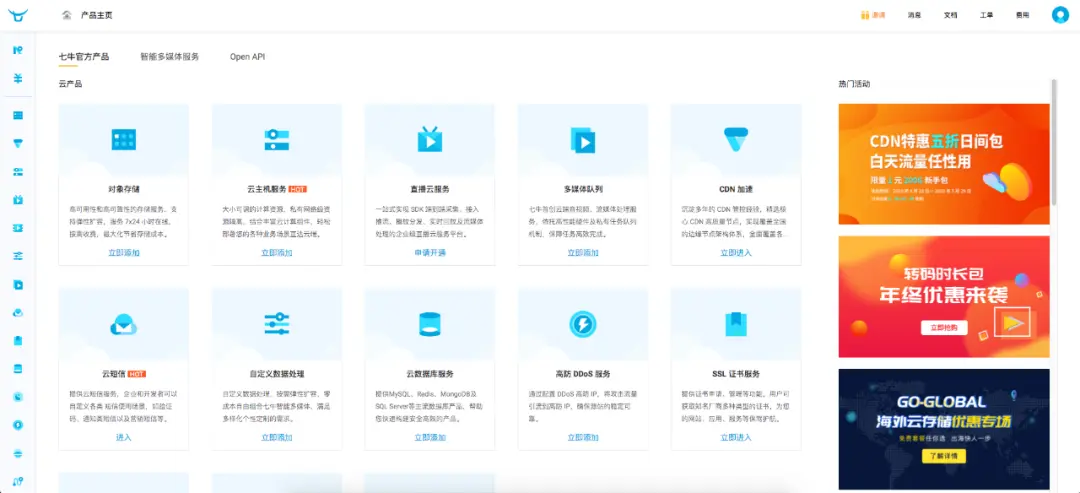The width and height of the screenshot is (1080, 493).
Task: Click the home icon beside 产品主页
Action: (x=67, y=14)
